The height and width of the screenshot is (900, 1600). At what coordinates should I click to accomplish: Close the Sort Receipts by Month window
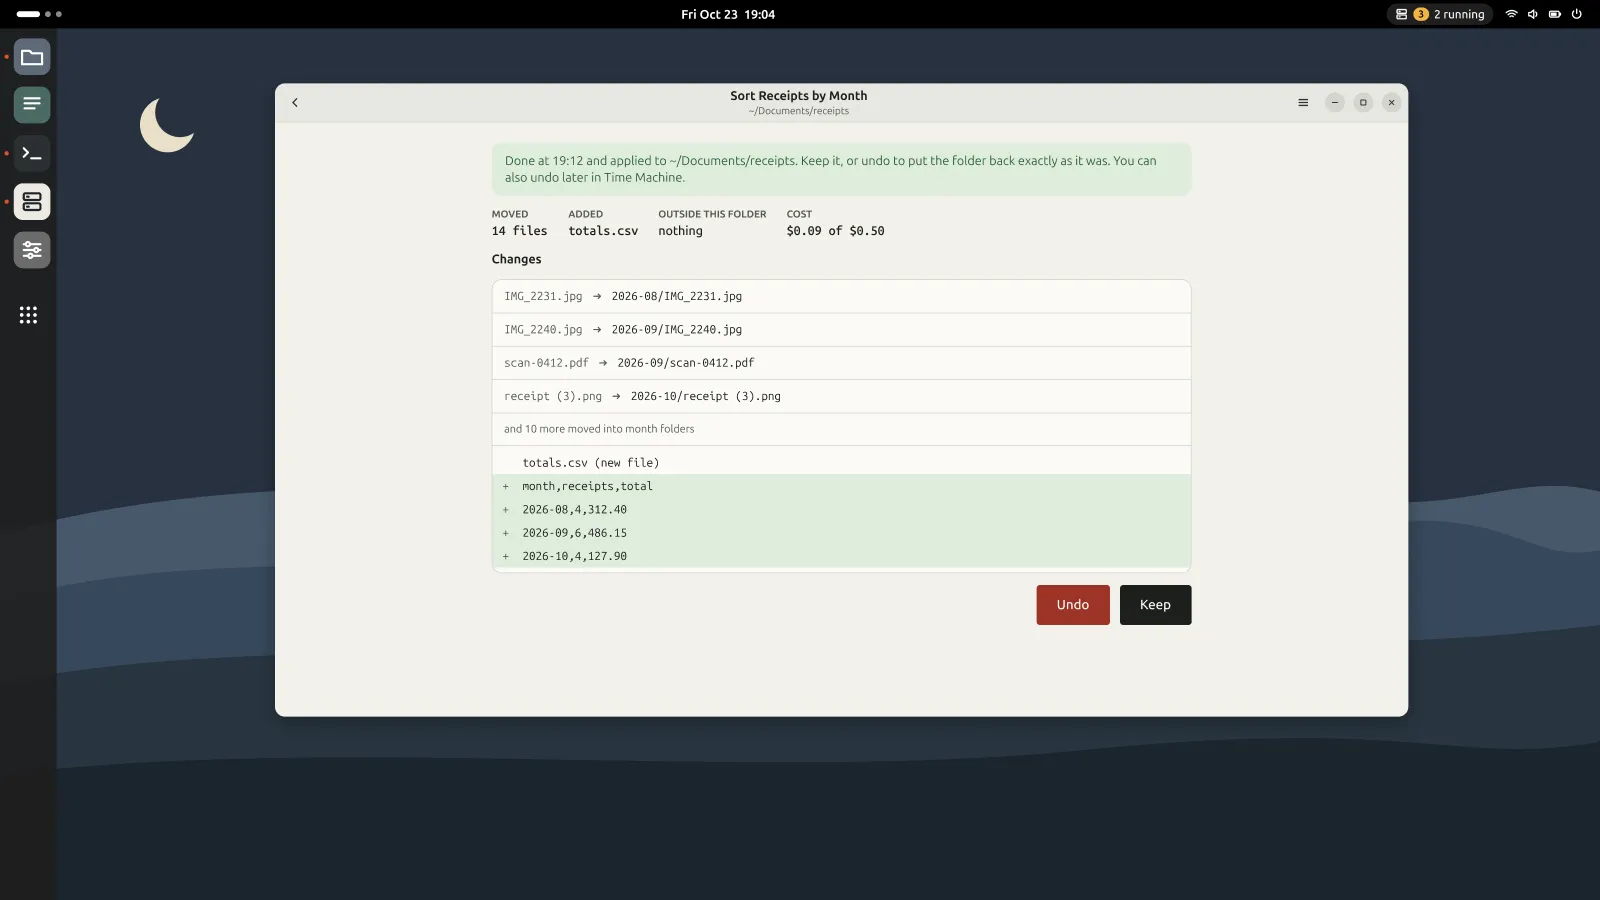1391,103
